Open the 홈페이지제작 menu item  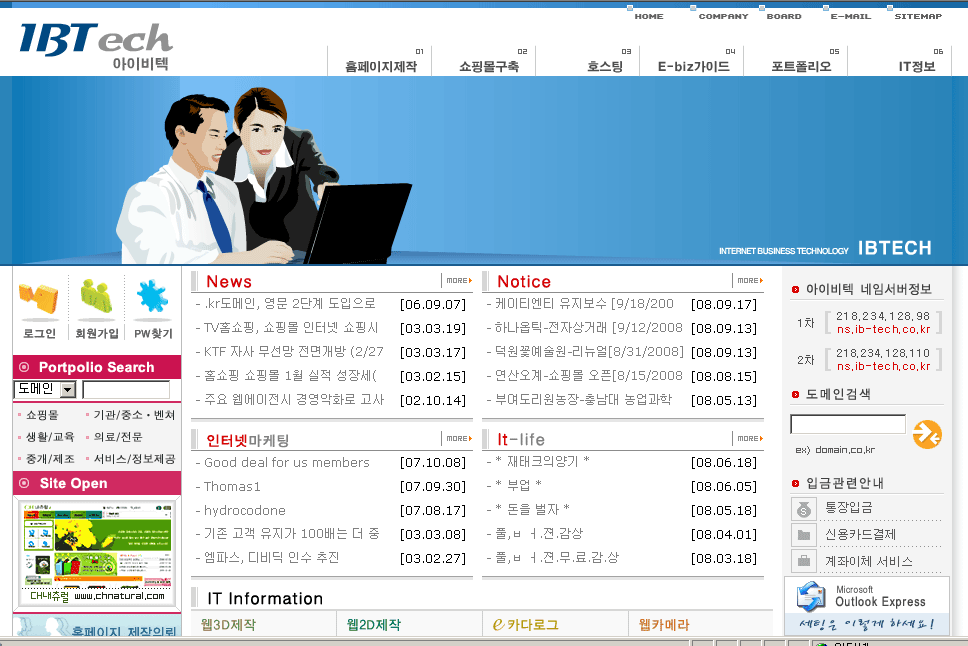[380, 66]
